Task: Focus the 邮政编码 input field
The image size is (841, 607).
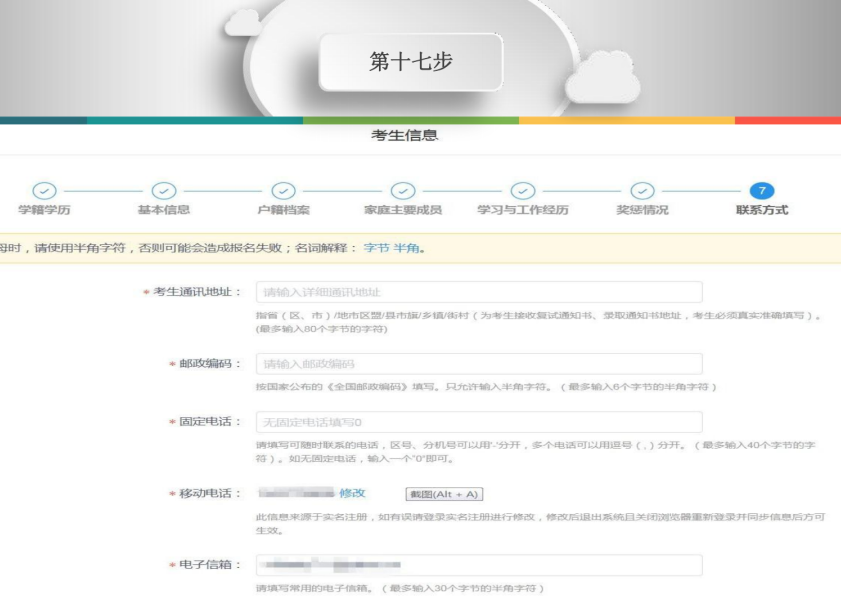Action: (479, 363)
